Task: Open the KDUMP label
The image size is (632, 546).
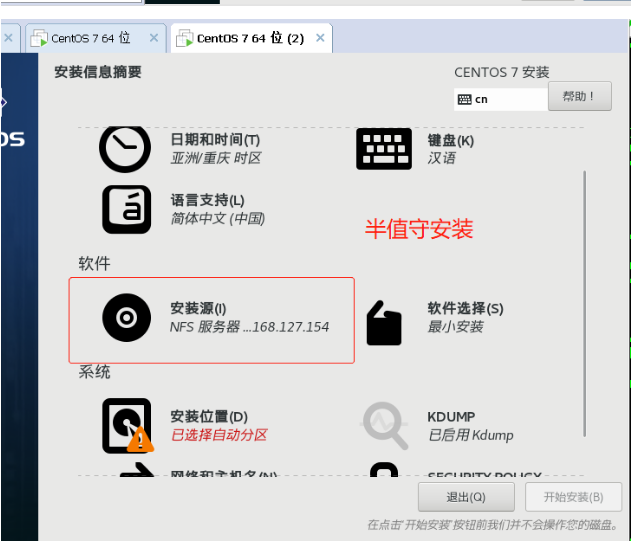Action: click(451, 417)
